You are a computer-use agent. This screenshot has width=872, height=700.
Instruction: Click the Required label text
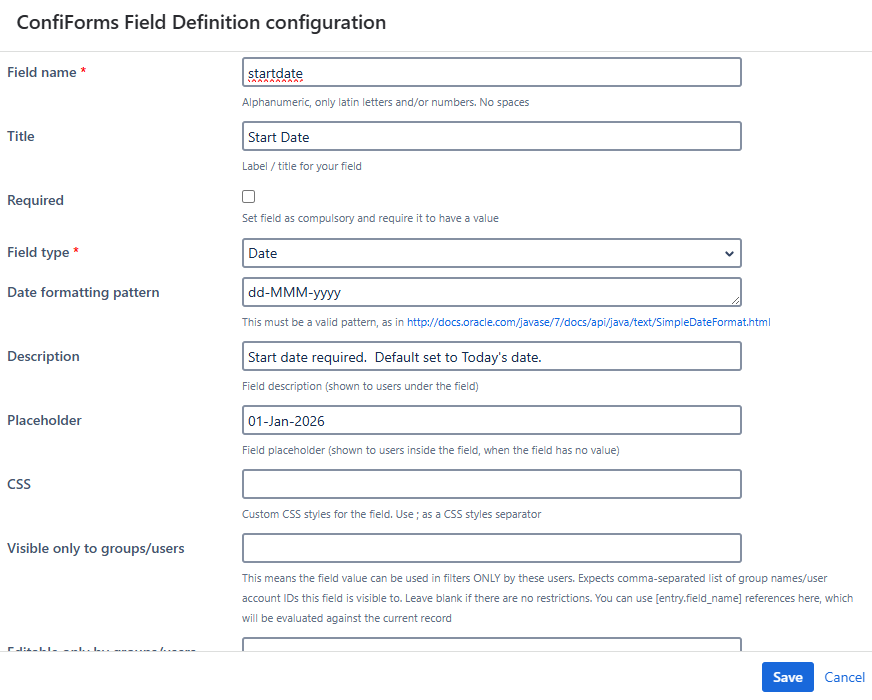35,200
